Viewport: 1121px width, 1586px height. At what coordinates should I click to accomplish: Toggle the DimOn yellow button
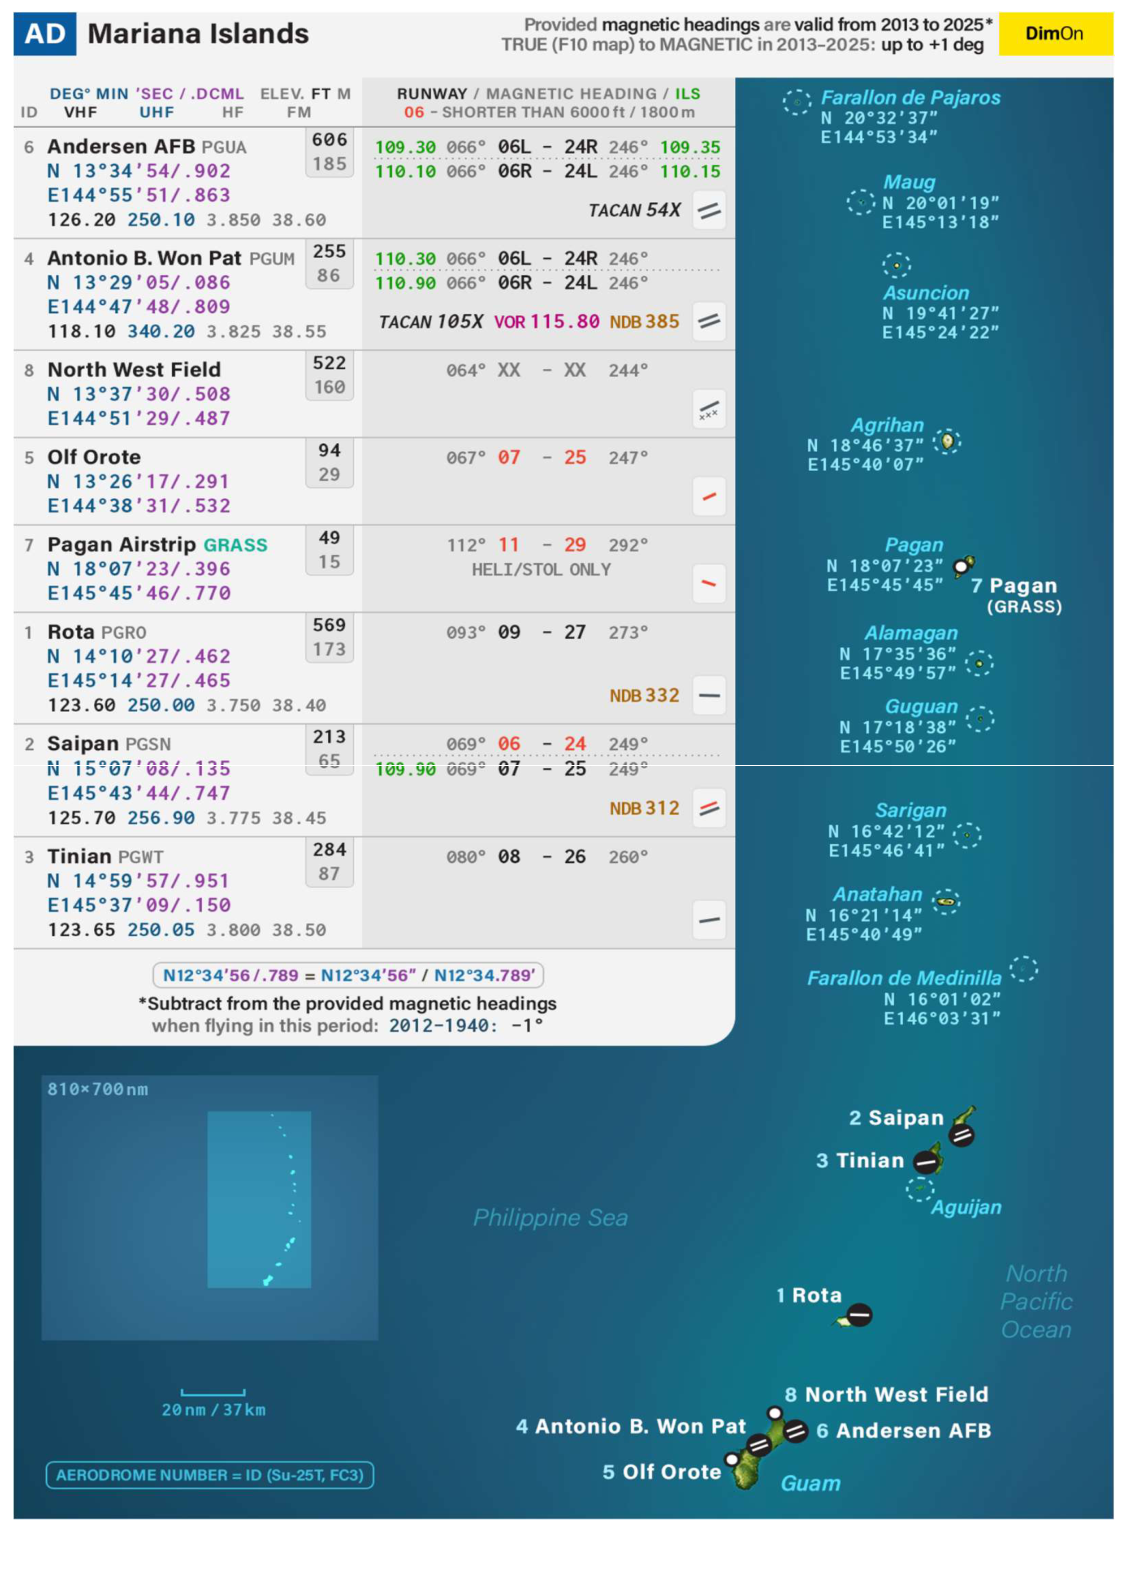pyautogui.click(x=1054, y=34)
